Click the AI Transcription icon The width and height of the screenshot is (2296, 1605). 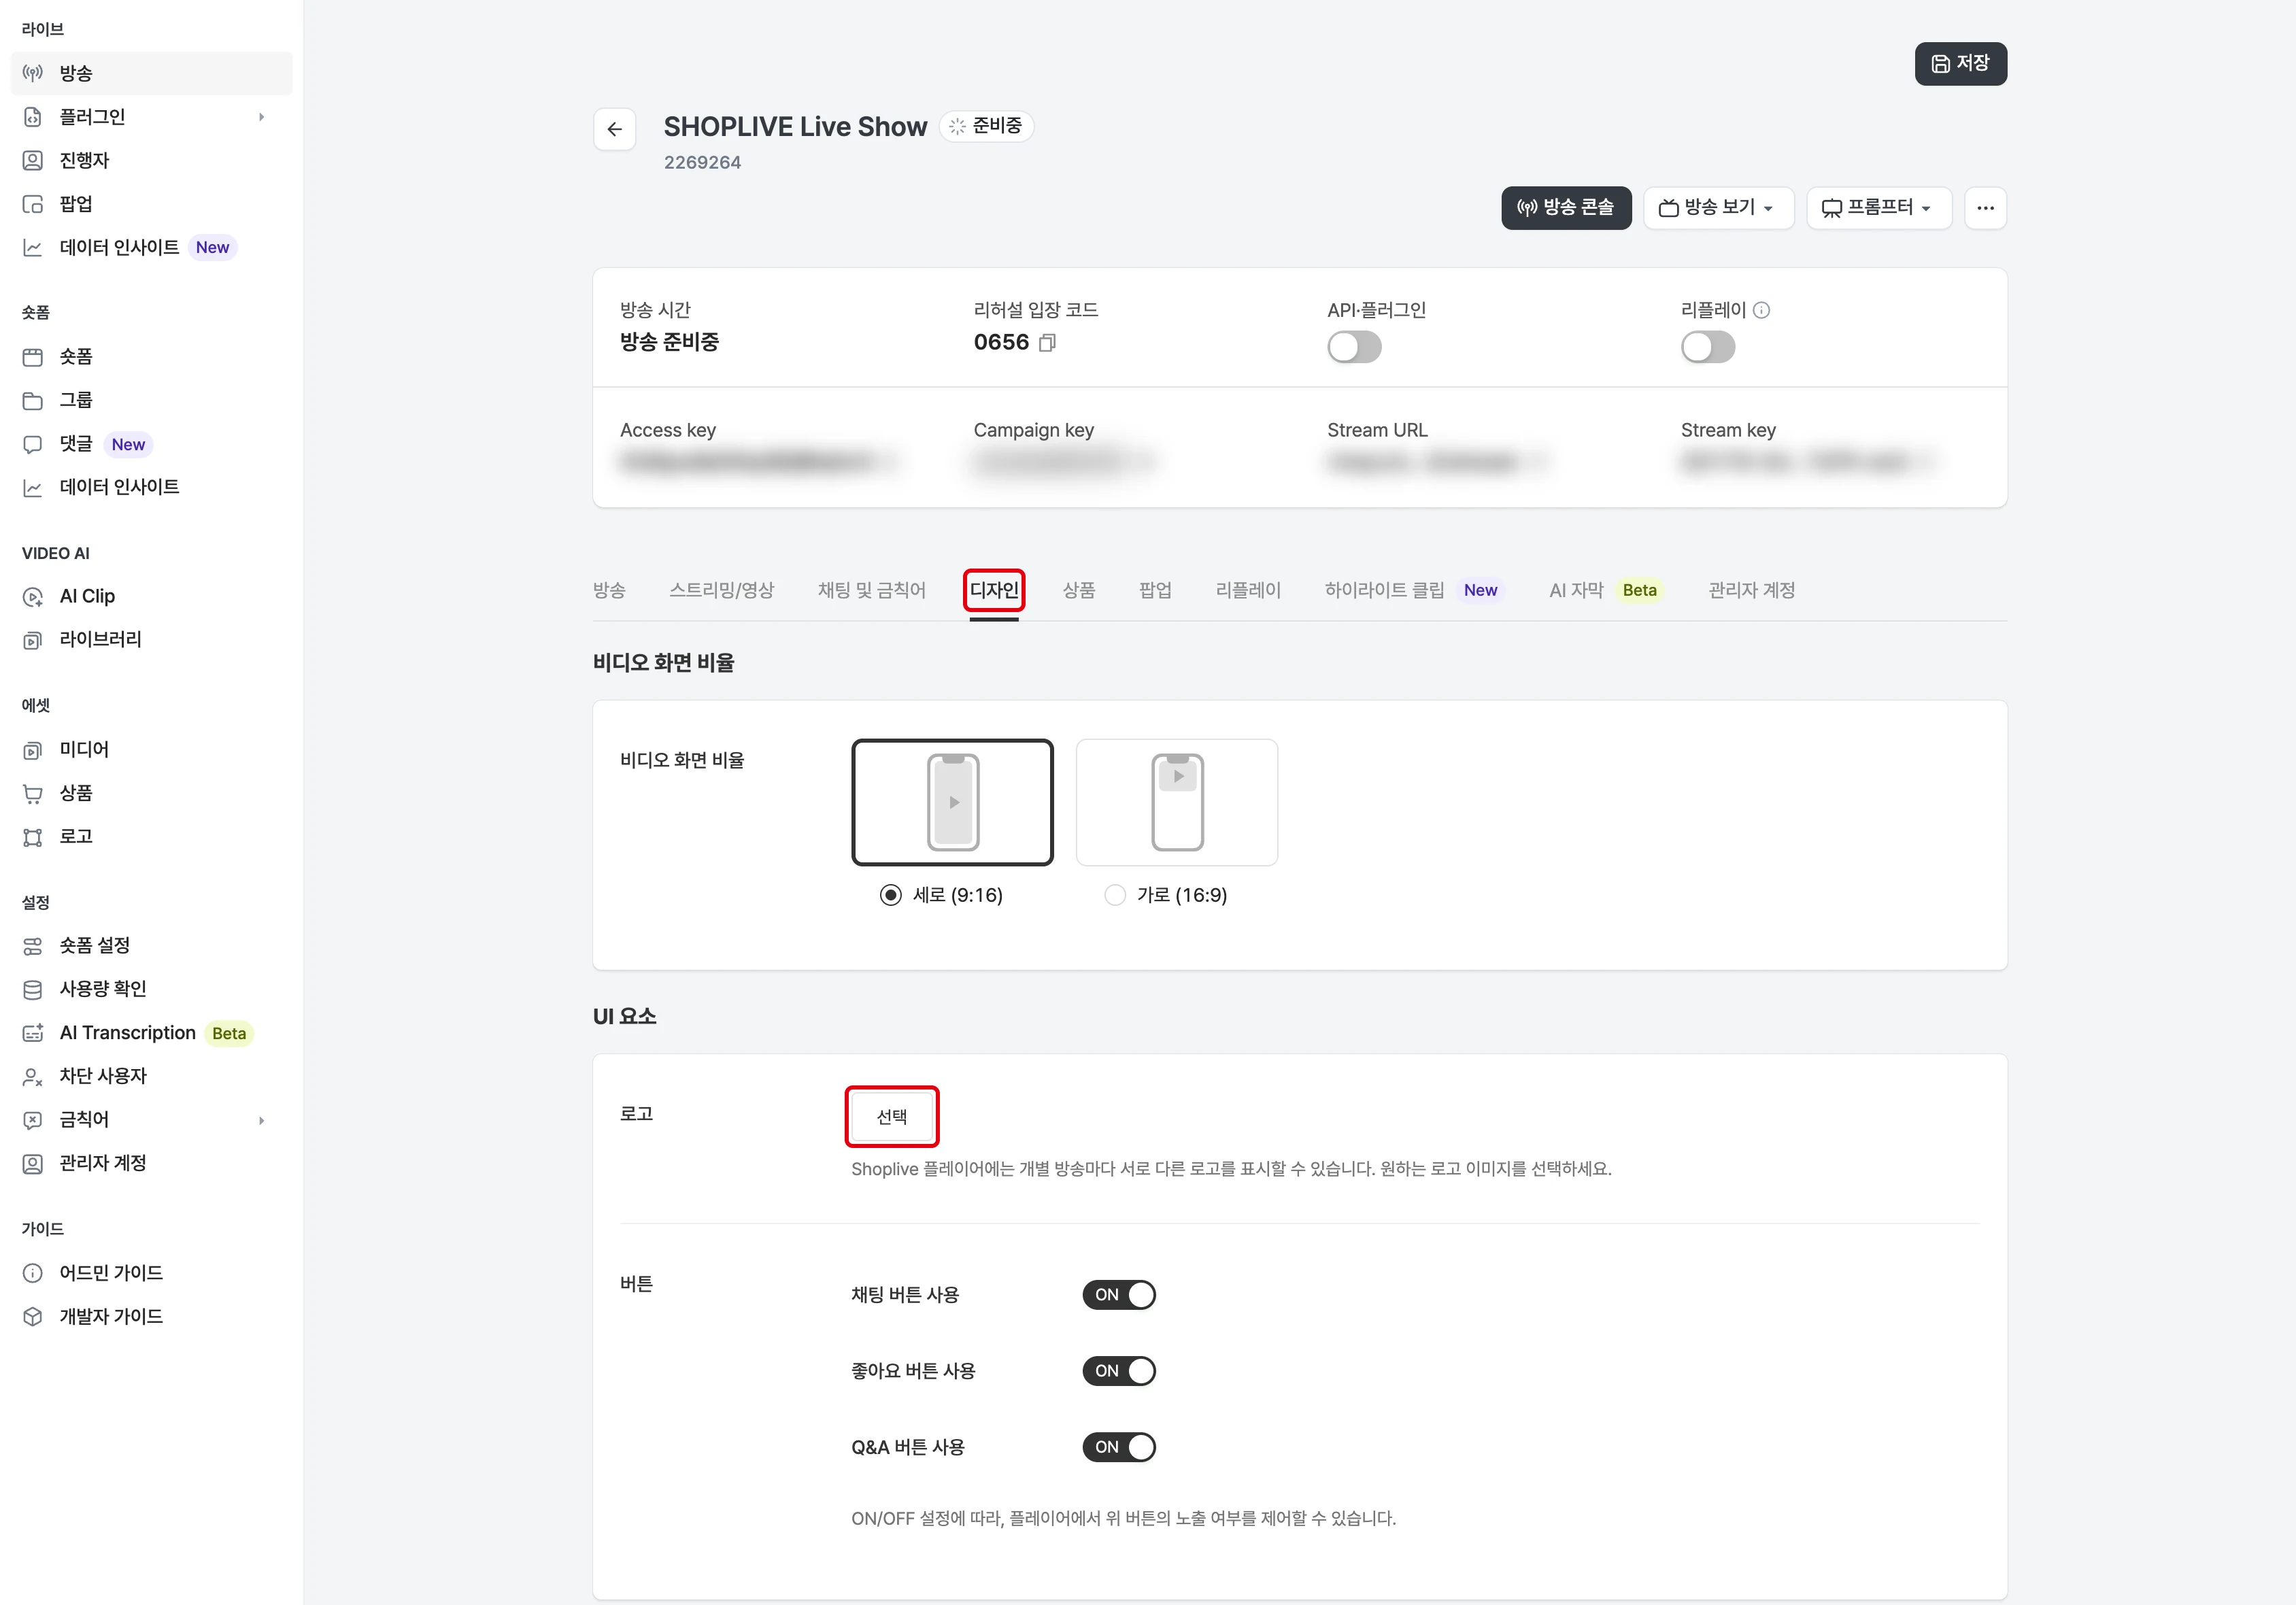click(x=33, y=1033)
